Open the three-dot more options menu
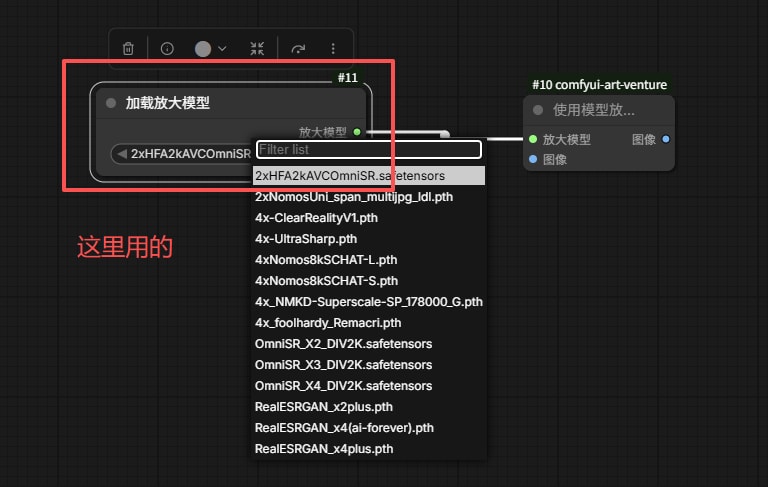 333,48
